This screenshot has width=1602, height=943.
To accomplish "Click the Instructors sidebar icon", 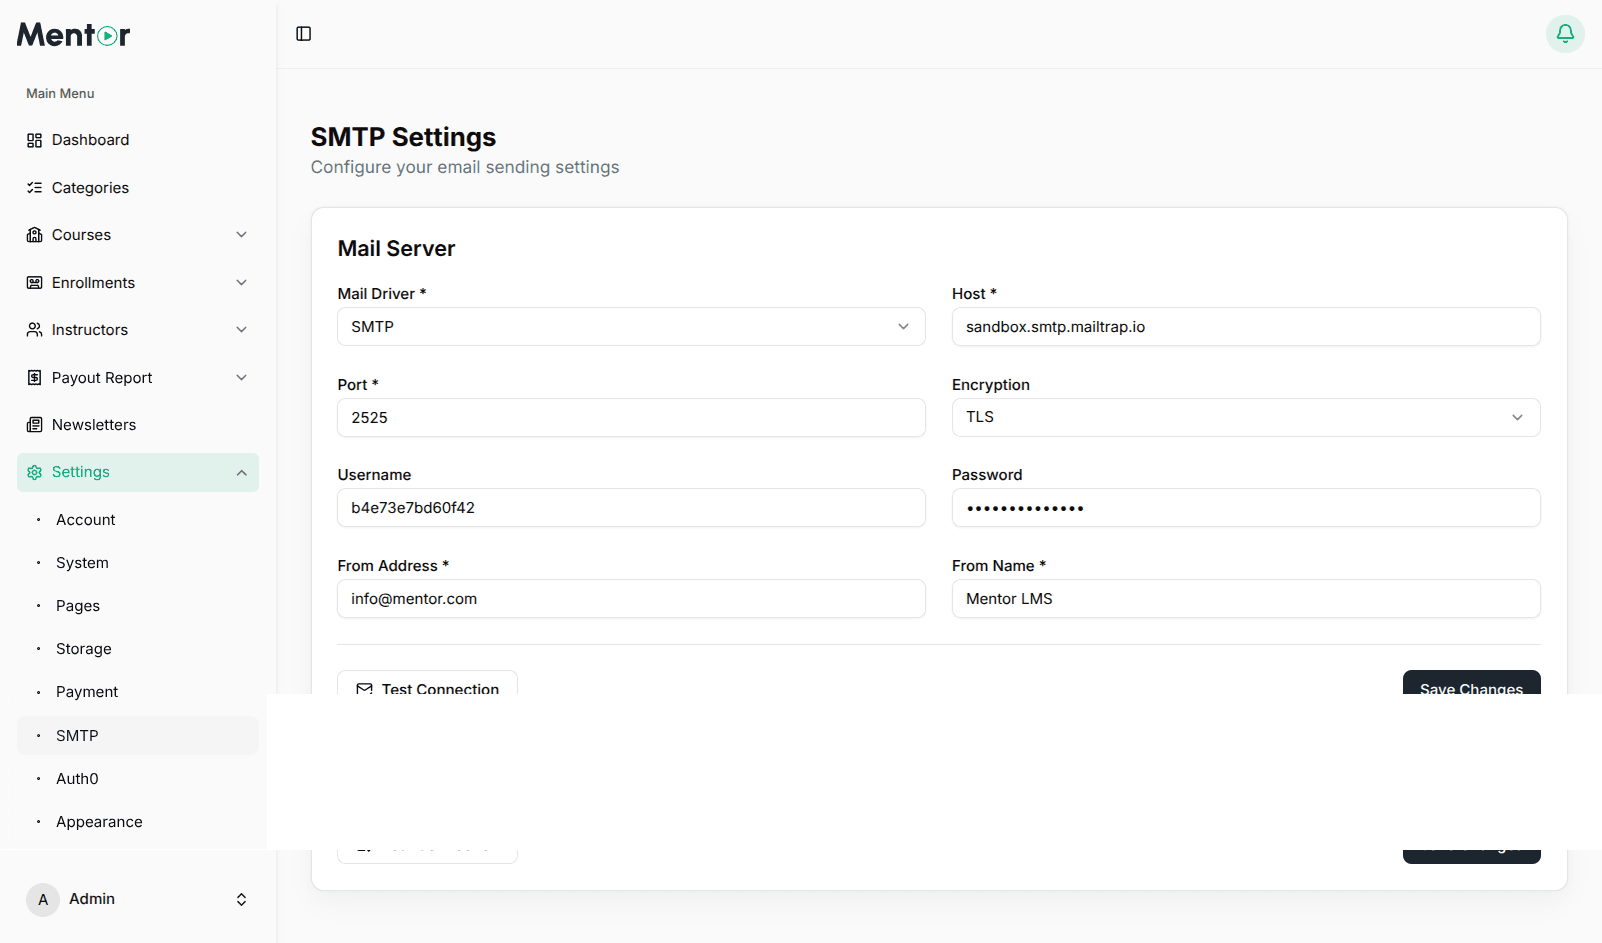I will 33,329.
